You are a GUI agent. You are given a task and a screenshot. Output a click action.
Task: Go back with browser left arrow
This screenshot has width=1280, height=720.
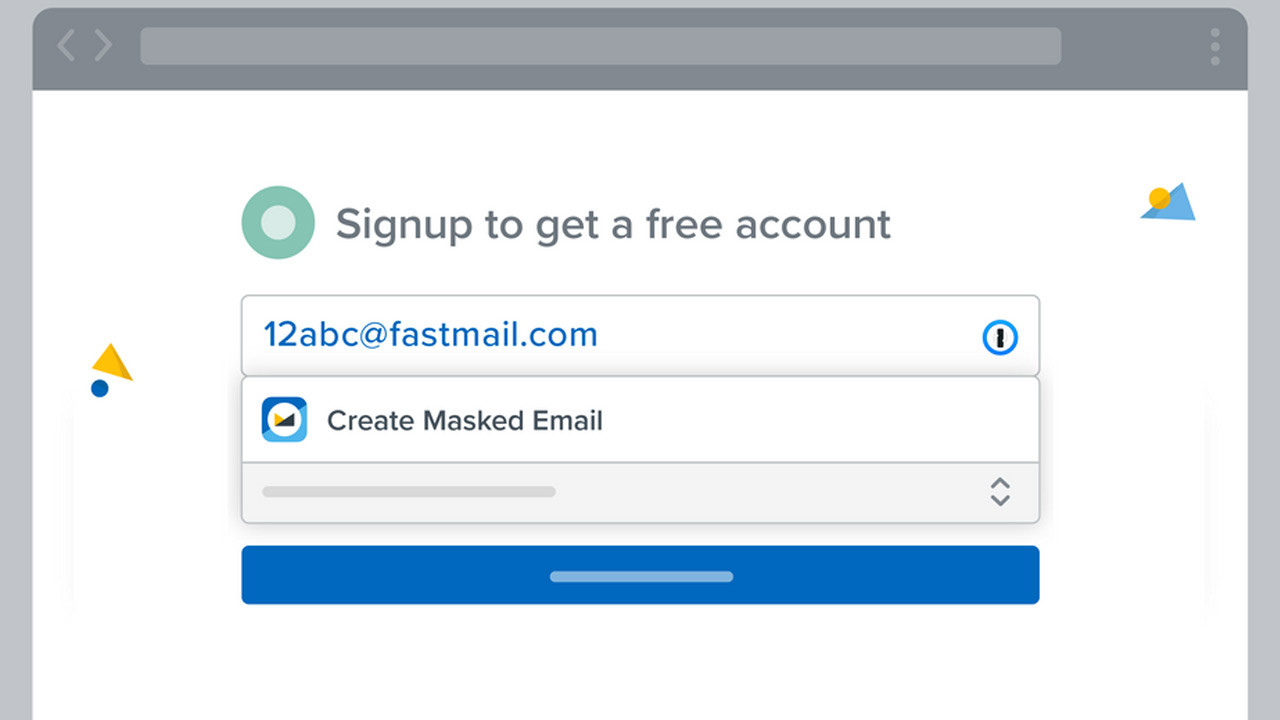(66, 46)
